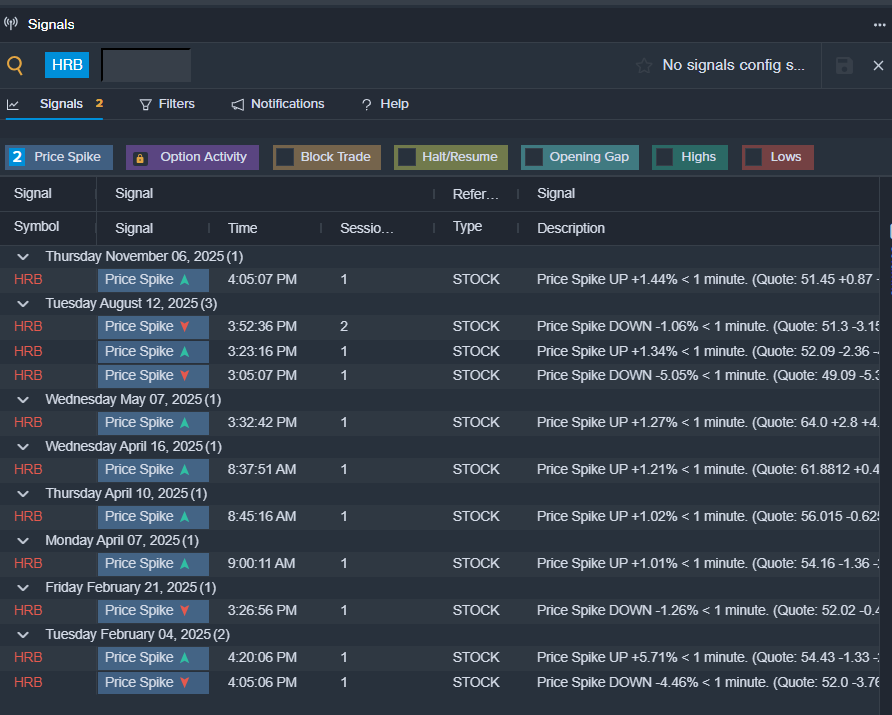This screenshot has width=892, height=715.
Task: Collapse Tuesday February 04, 2025 group
Action: pos(23,635)
